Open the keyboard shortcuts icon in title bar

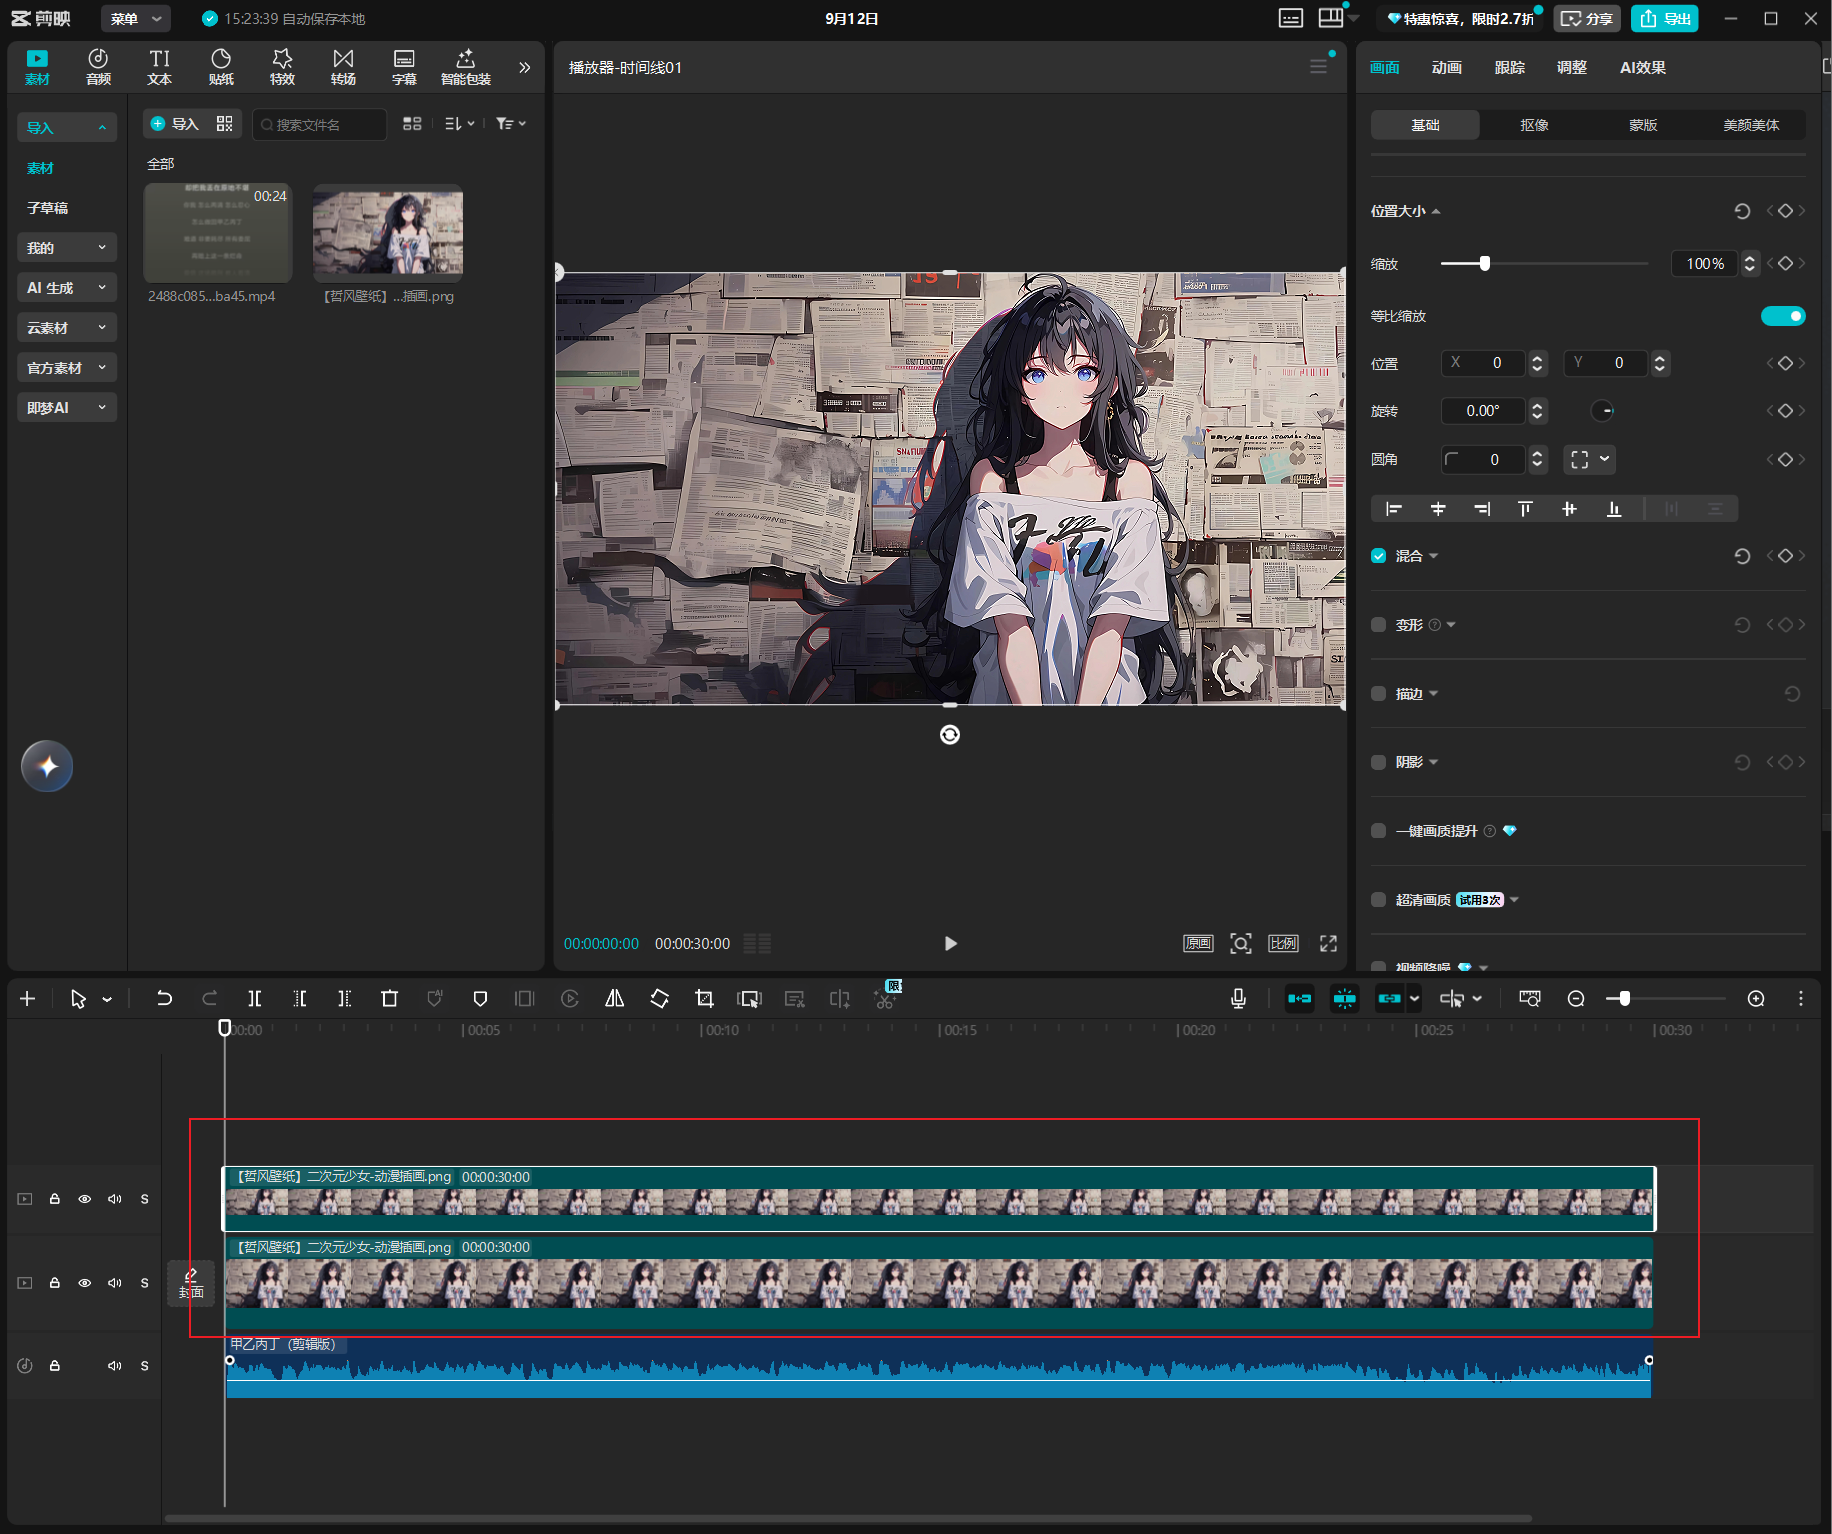(x=1291, y=18)
